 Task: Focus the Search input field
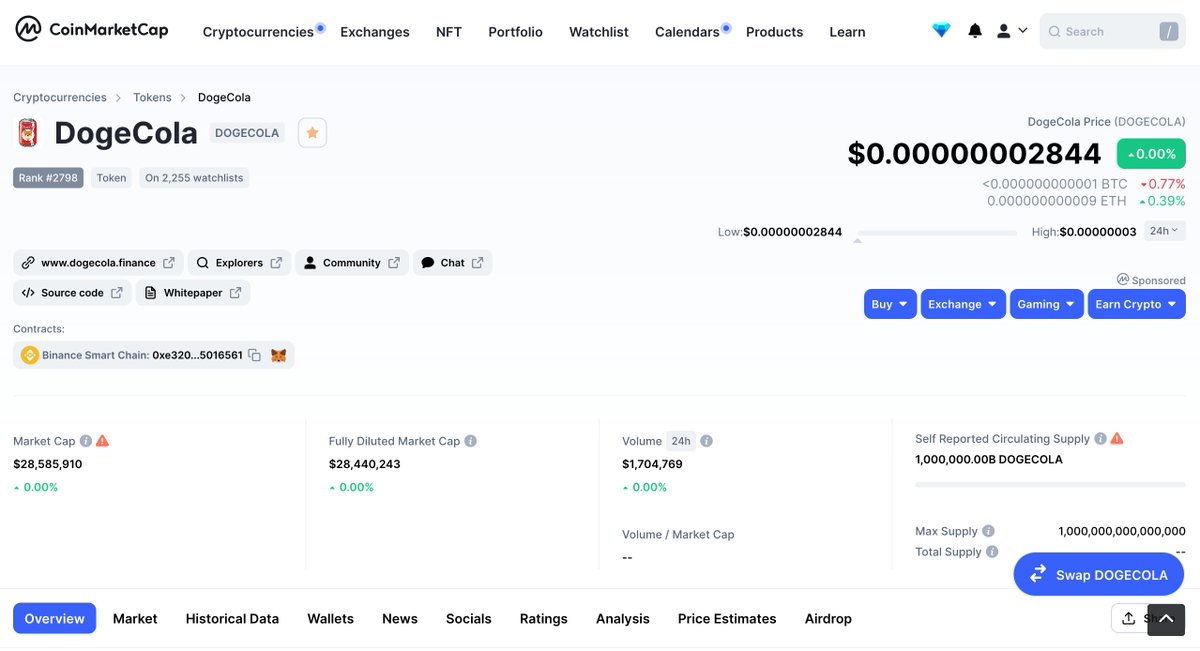point(1112,32)
